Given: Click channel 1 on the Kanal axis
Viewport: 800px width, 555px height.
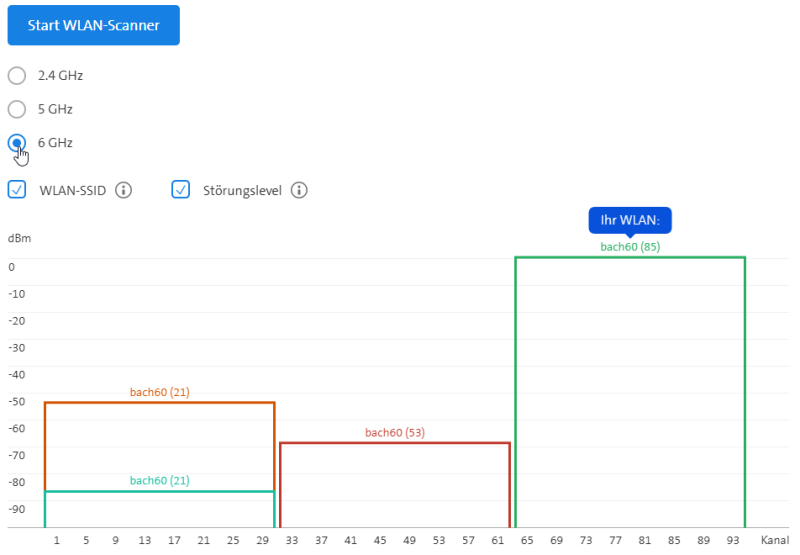Looking at the screenshot, I should tap(57, 540).
